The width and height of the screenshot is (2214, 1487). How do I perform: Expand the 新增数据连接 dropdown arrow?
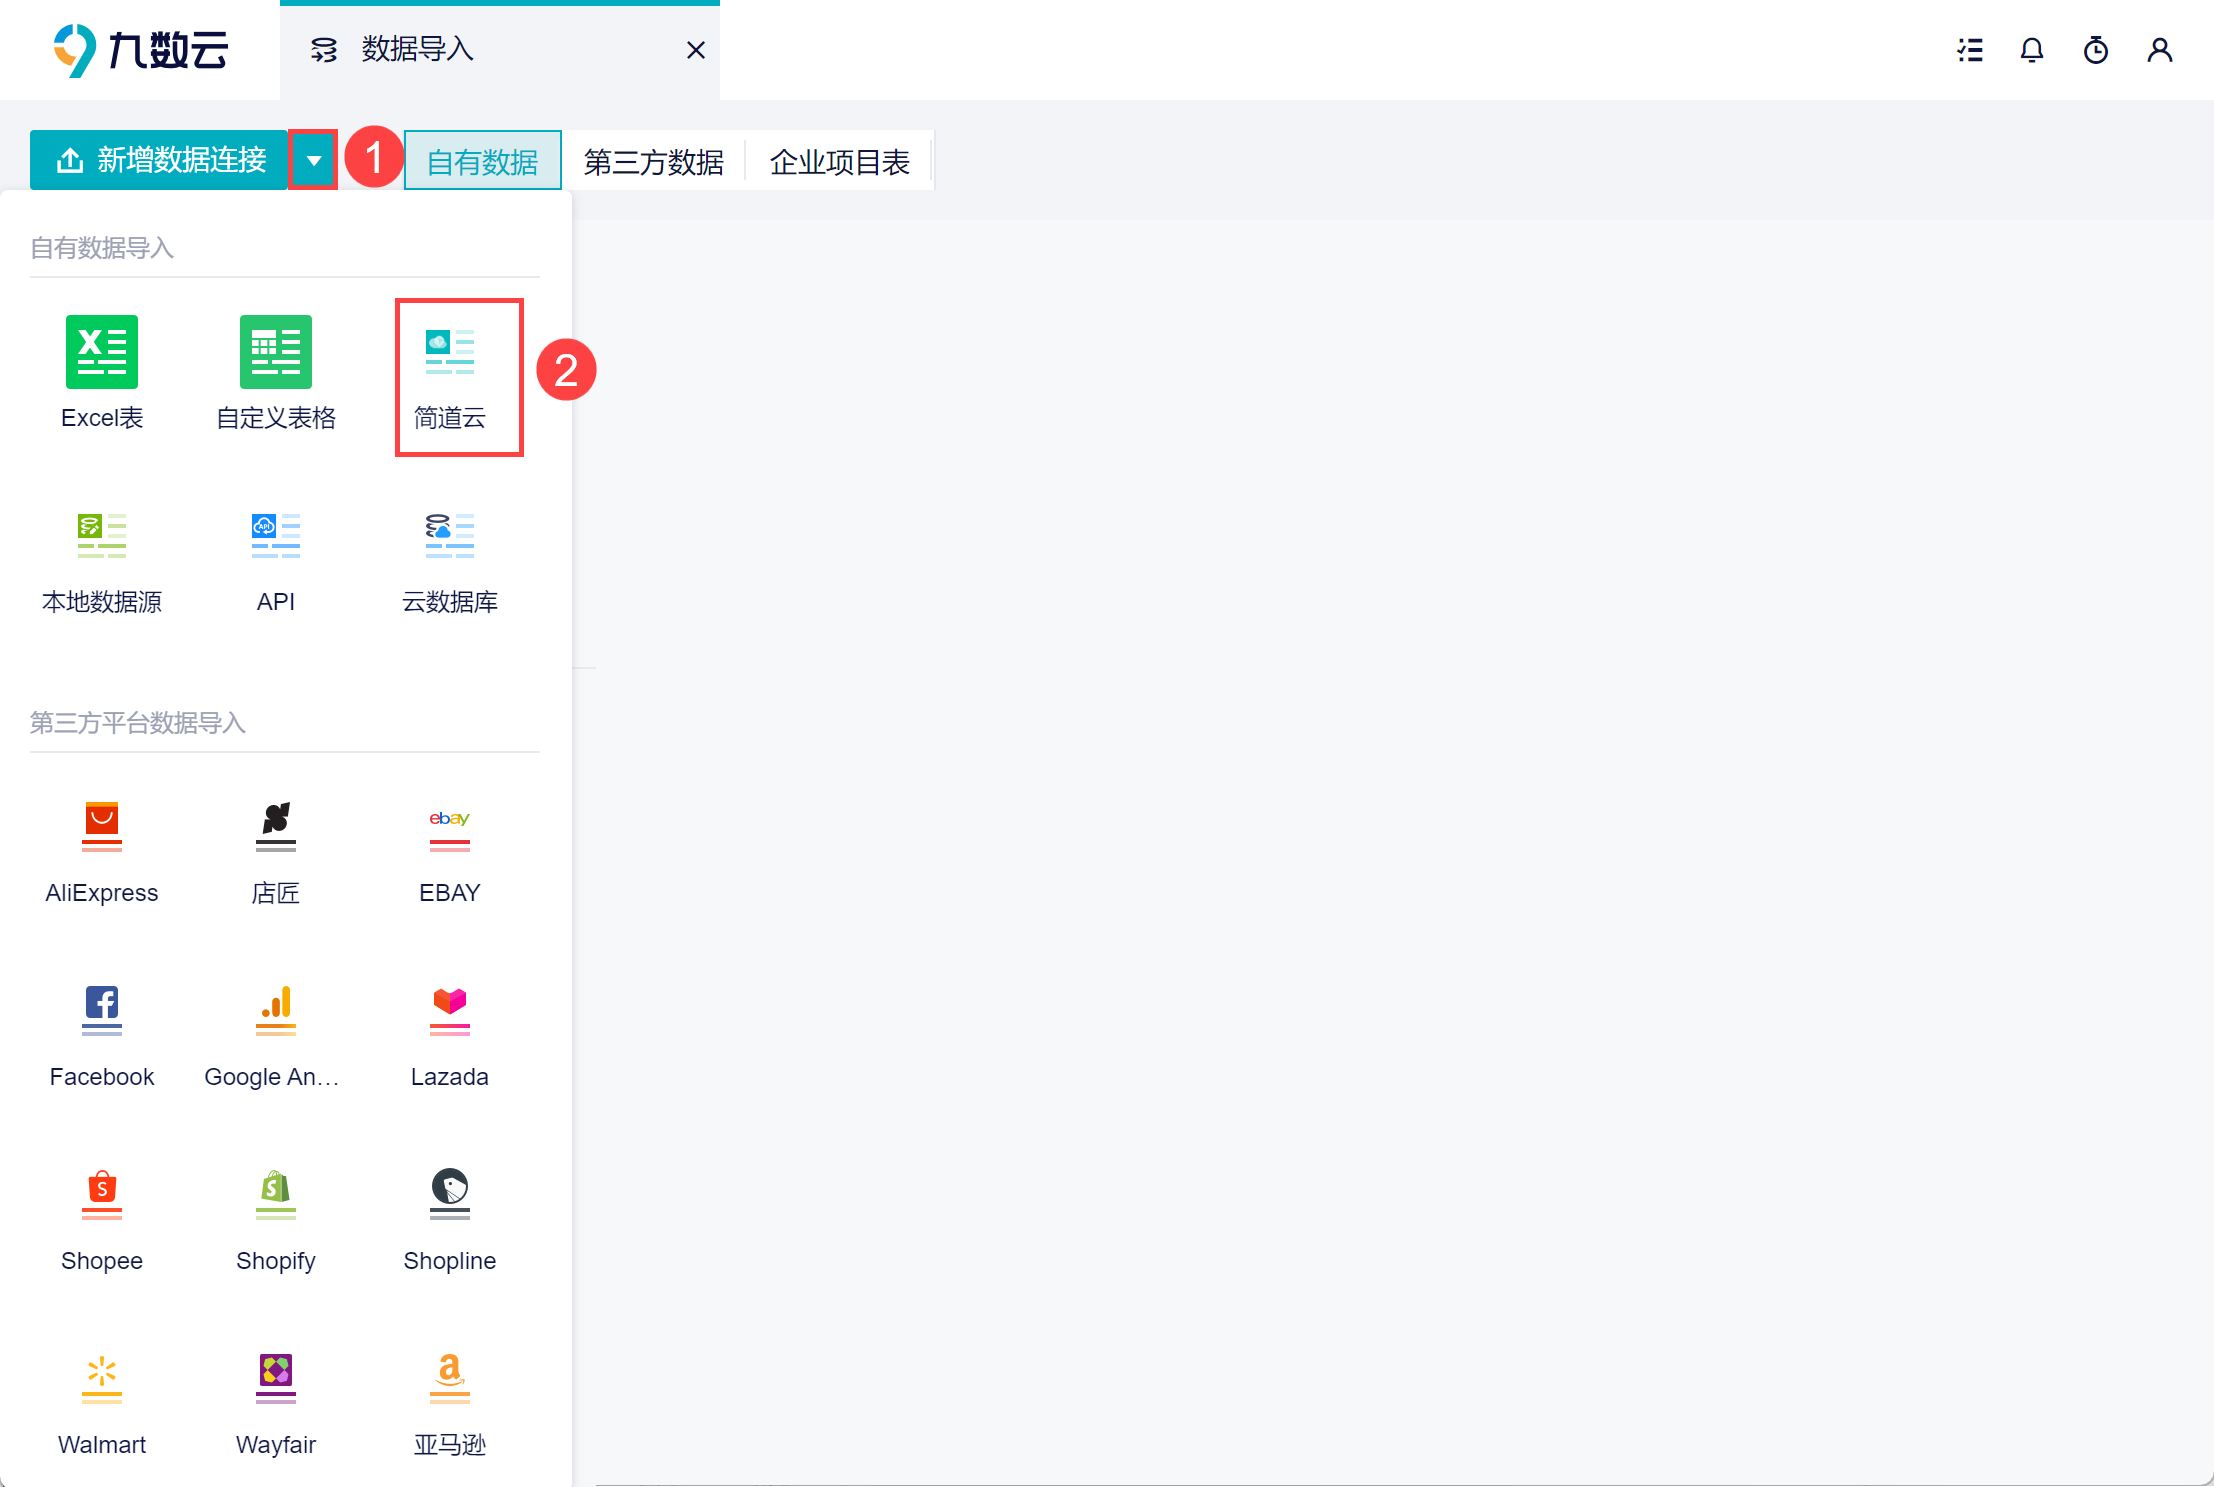pos(314,160)
